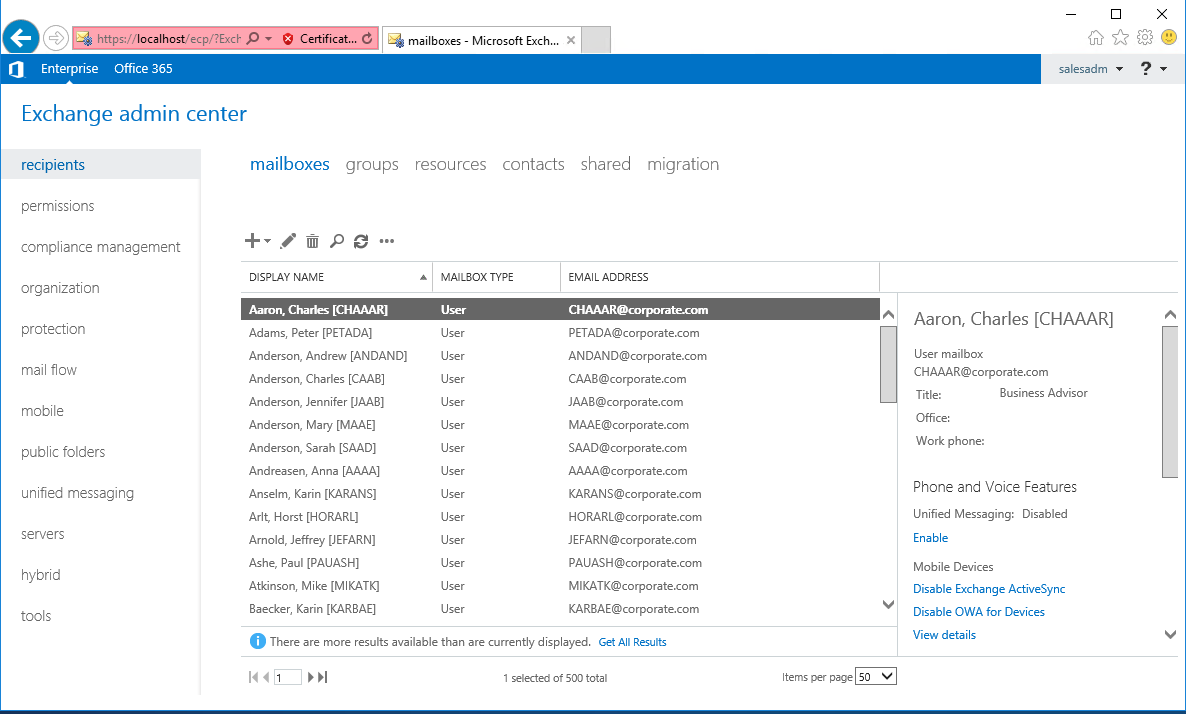
Task: Close the mailboxes browser tab
Action: click(571, 40)
